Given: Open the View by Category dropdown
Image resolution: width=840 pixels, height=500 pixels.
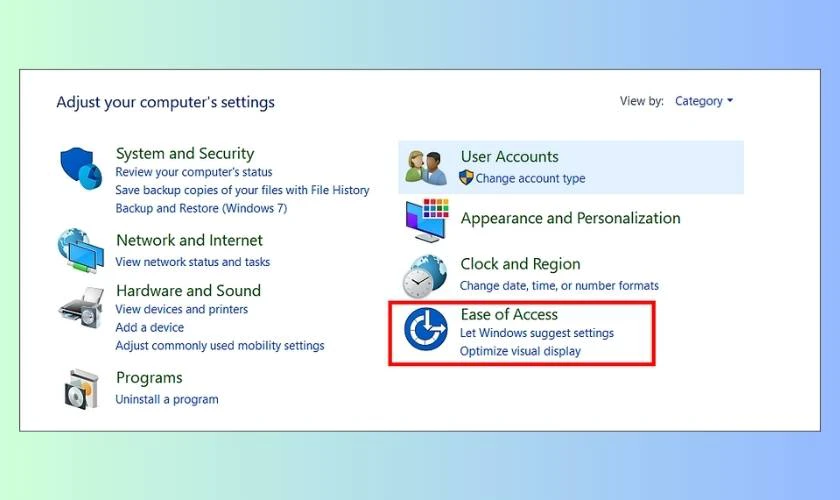Looking at the screenshot, I should pyautogui.click(x=703, y=101).
